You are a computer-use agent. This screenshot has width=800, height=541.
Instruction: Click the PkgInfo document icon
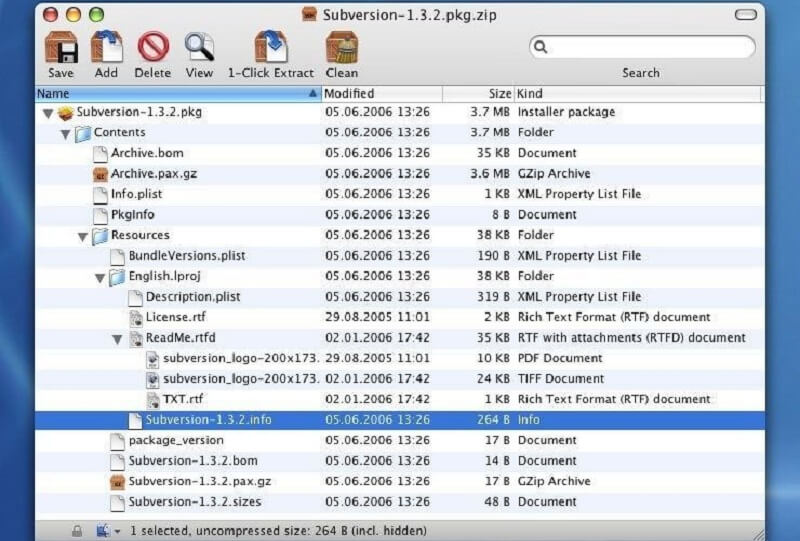tap(100, 215)
